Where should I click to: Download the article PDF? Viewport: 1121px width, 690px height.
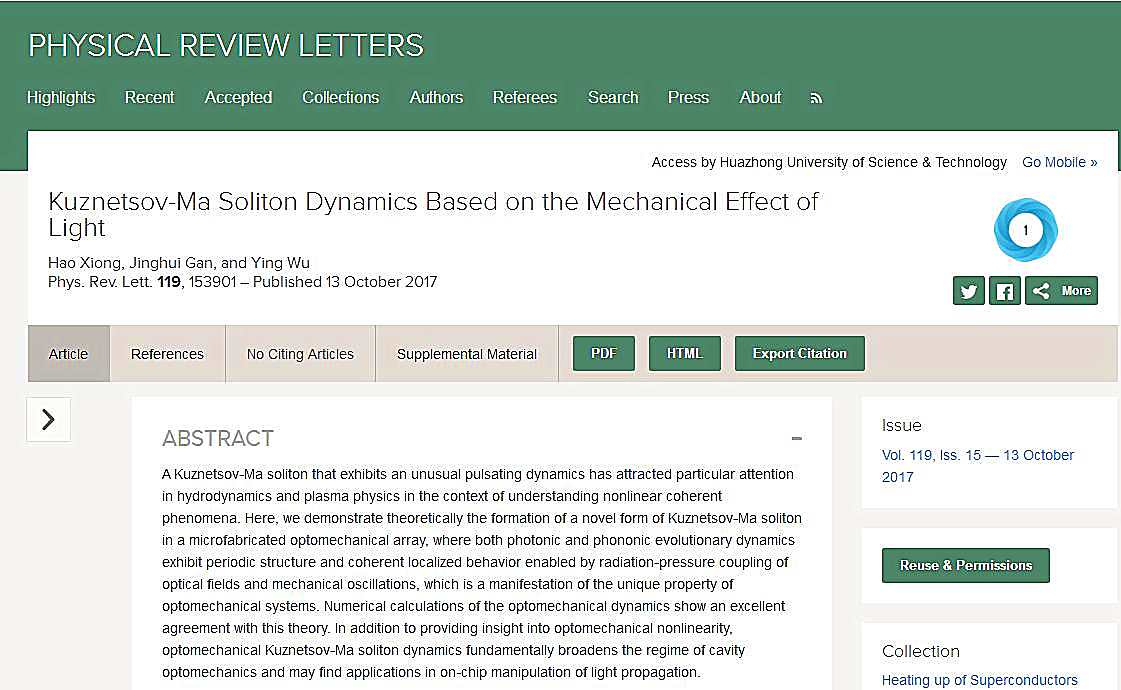604,354
